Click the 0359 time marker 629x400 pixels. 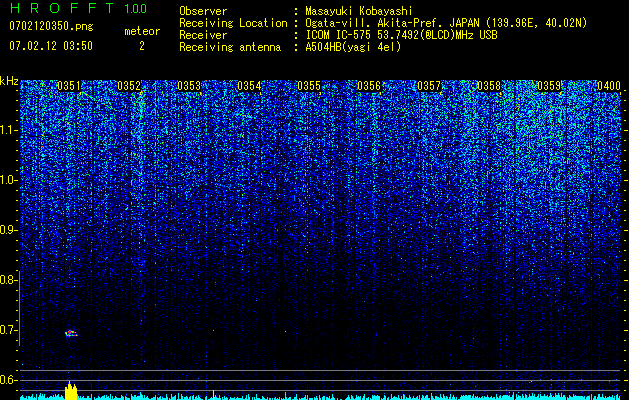point(549,86)
